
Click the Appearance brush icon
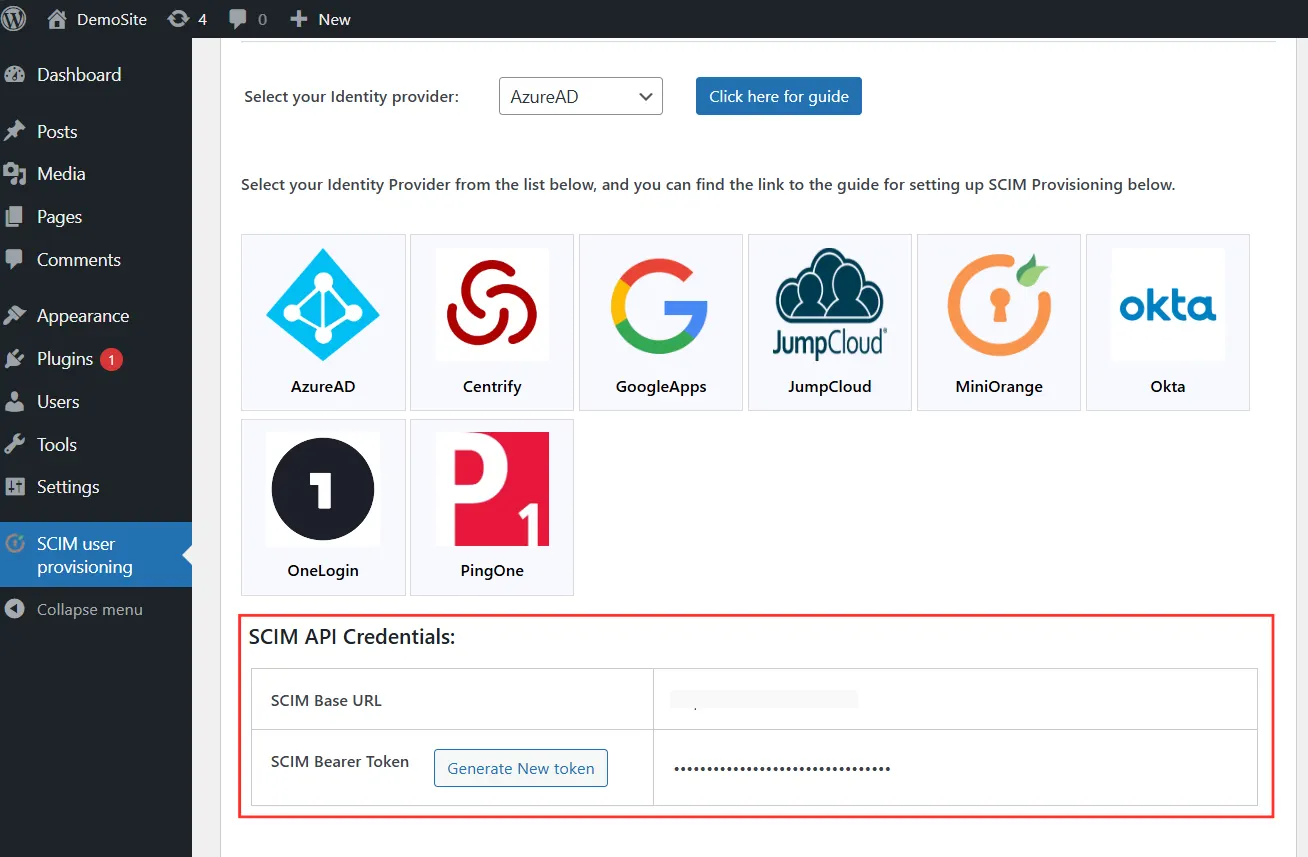coord(15,316)
